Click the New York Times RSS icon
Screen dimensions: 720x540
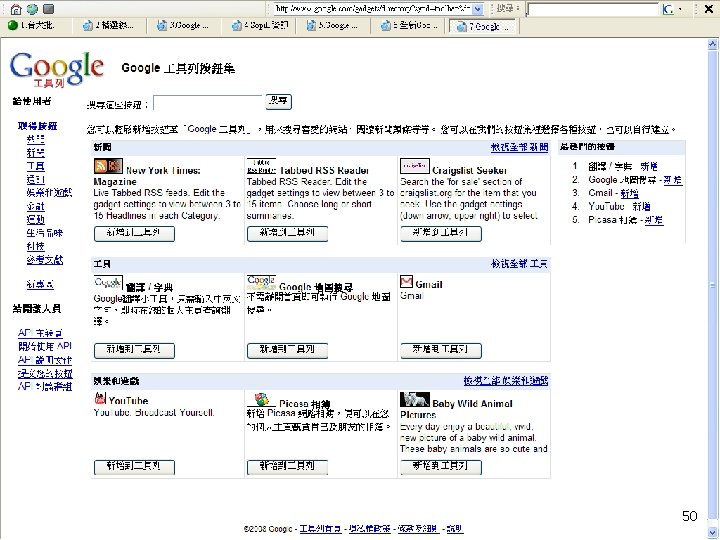[108, 166]
